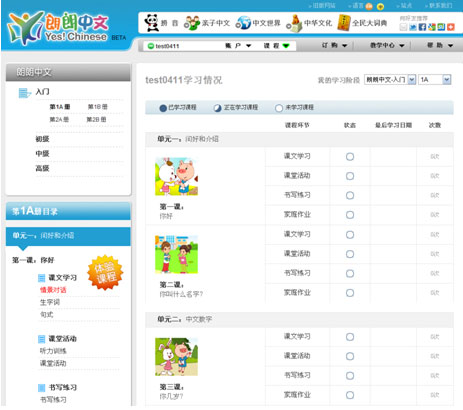Select status circle for 第三课 课堂活动

[x=350, y=356]
